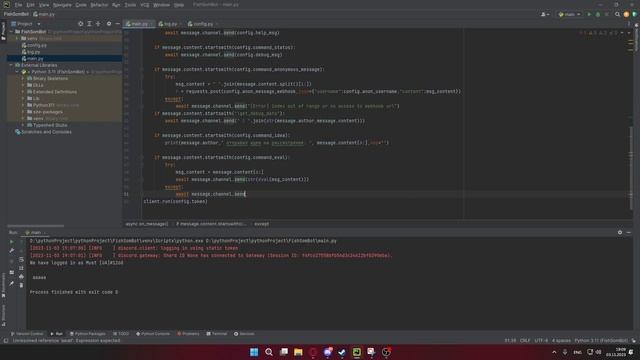Open the Services tool window
The image size is (640, 360).
244,333
